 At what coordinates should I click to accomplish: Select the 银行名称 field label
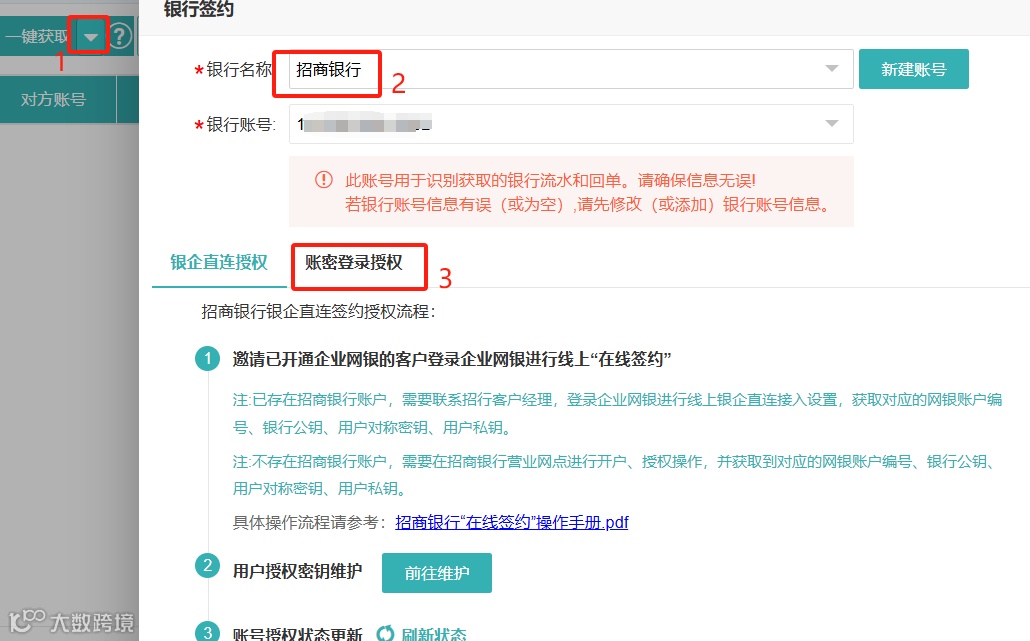tap(239, 70)
